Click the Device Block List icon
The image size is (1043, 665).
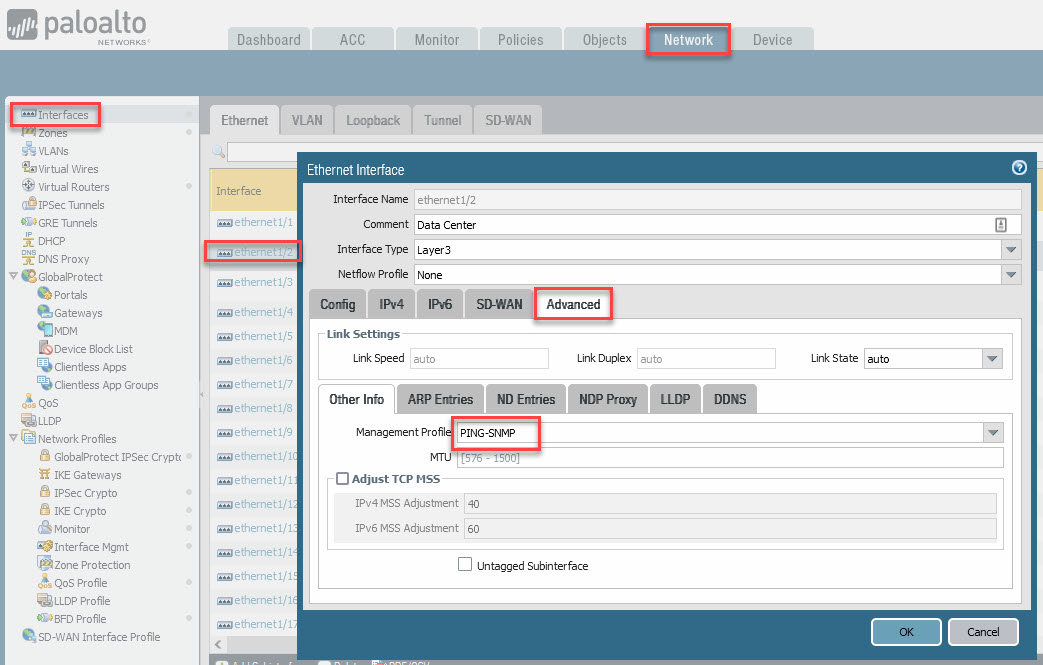46,349
